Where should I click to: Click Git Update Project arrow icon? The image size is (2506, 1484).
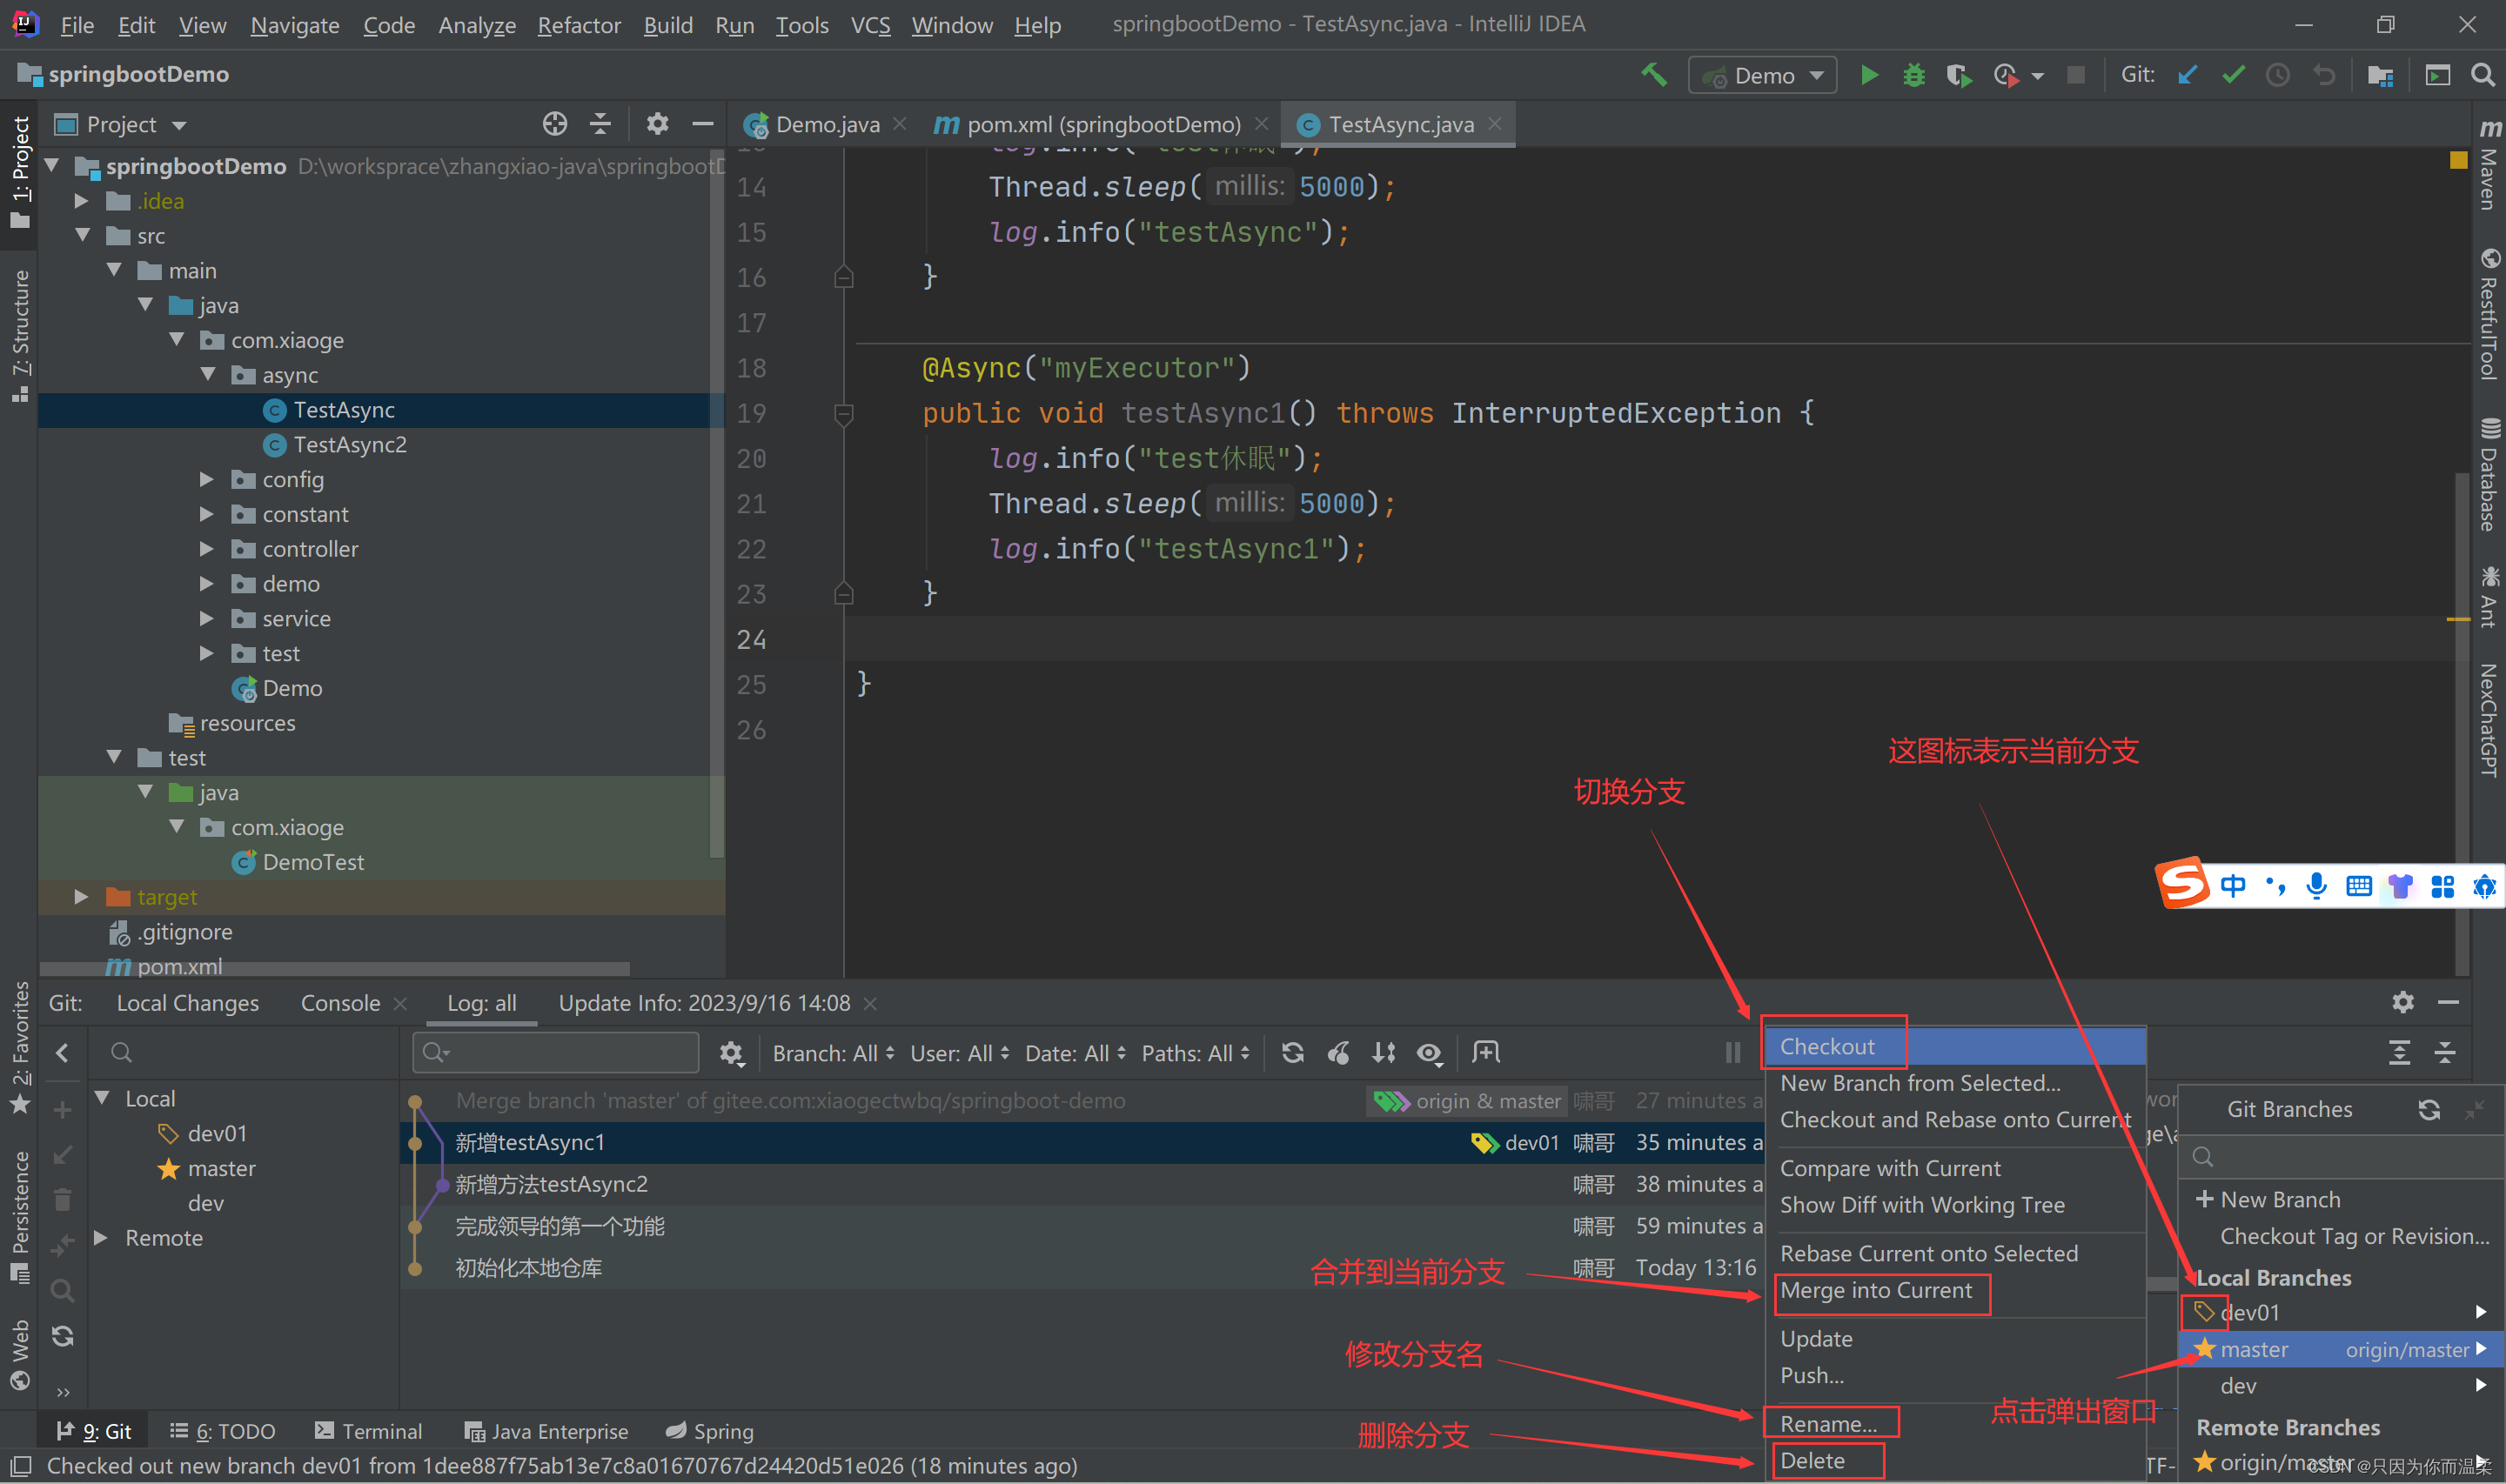pyautogui.click(x=2187, y=75)
